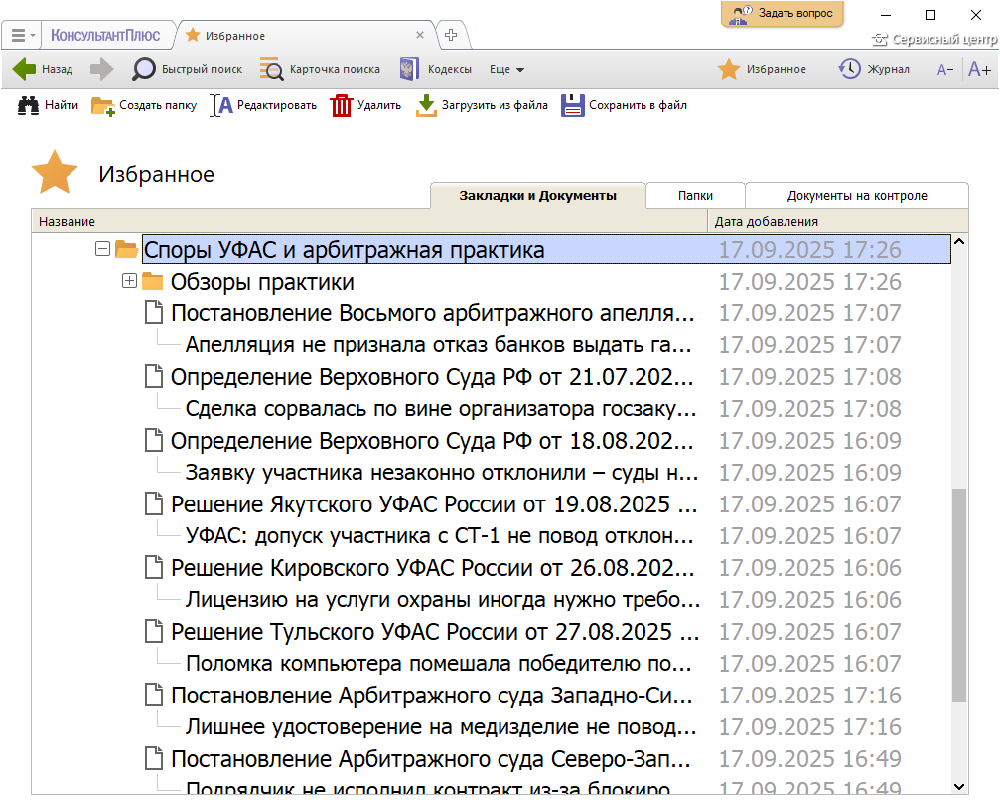Open the Кодексы codes section
Viewport: 1000px width, 800px height.
click(x=408, y=69)
